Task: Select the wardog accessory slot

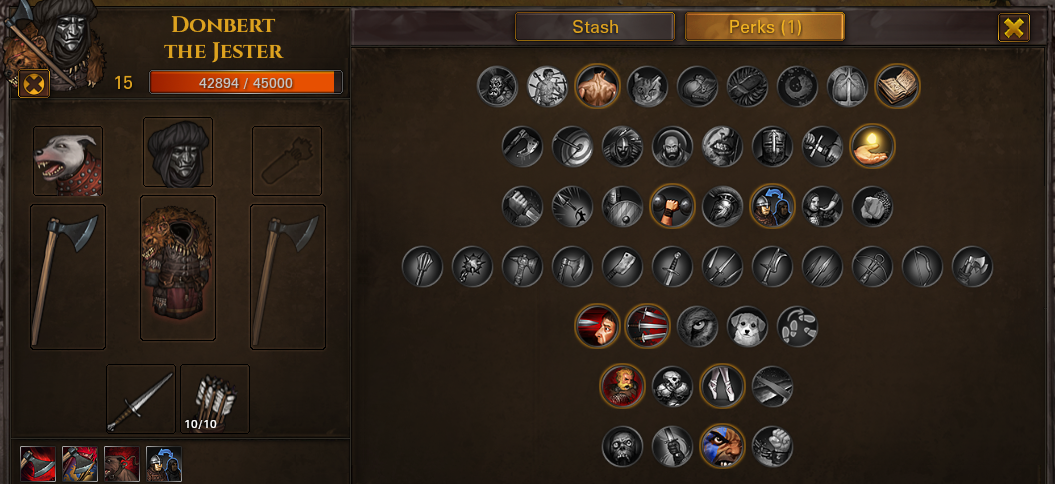Action: tap(68, 161)
